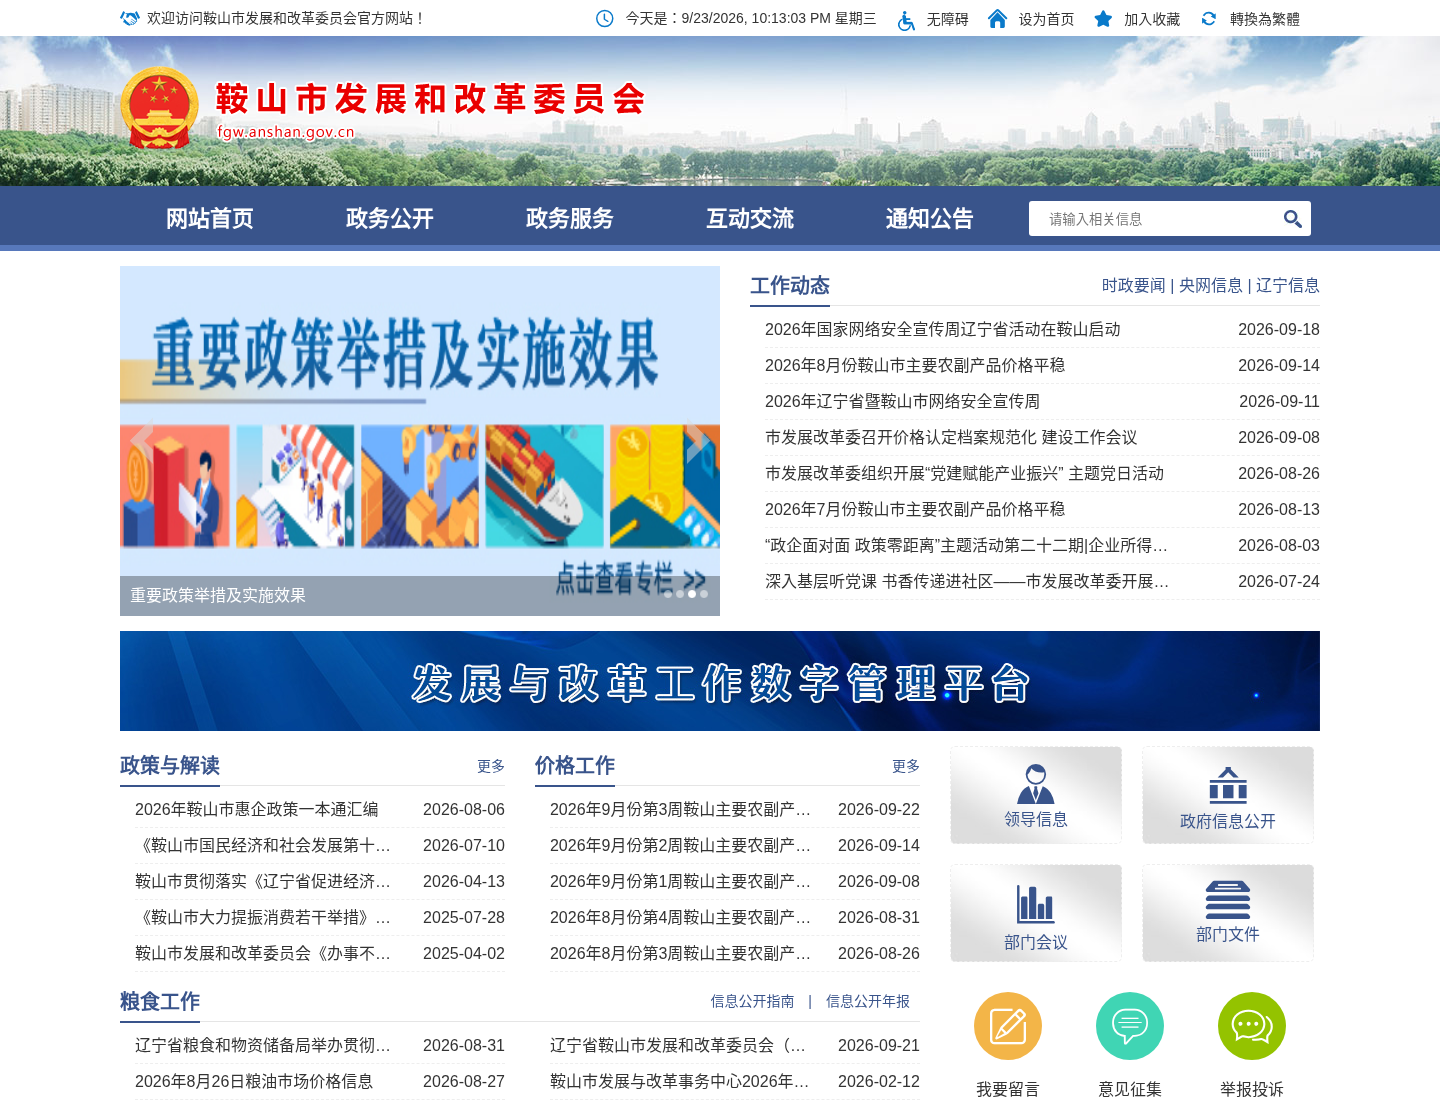Switch to the 时政要闻 tab
The width and height of the screenshot is (1440, 1100).
pos(1134,285)
